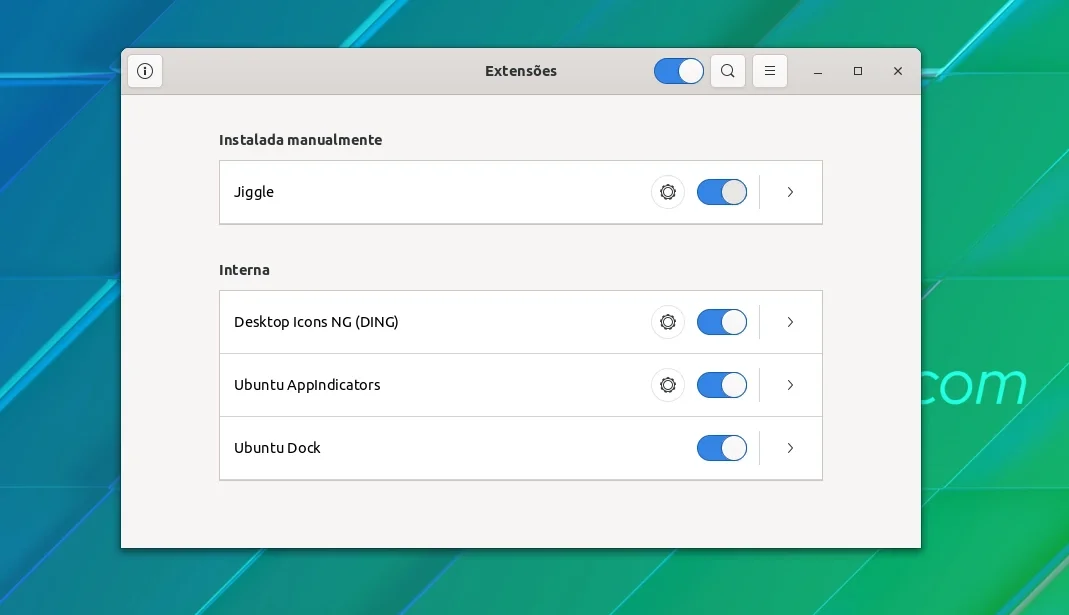Open Ubuntu AppIndicators settings gear

click(x=667, y=385)
